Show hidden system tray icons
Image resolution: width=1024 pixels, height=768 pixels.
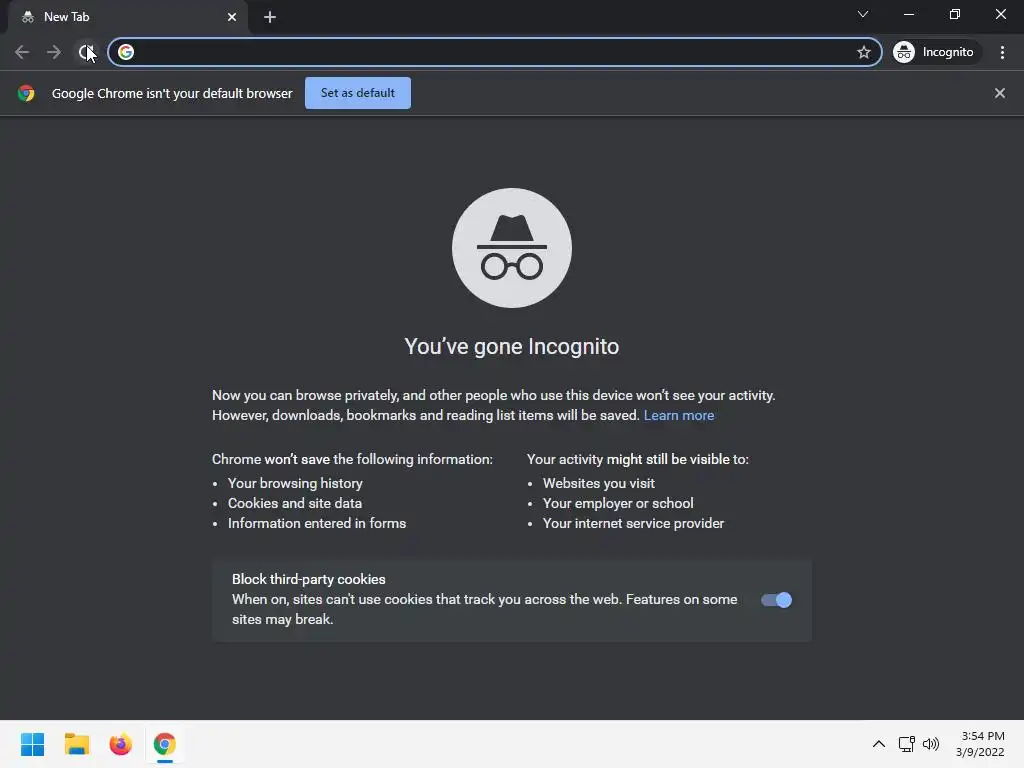click(879, 744)
